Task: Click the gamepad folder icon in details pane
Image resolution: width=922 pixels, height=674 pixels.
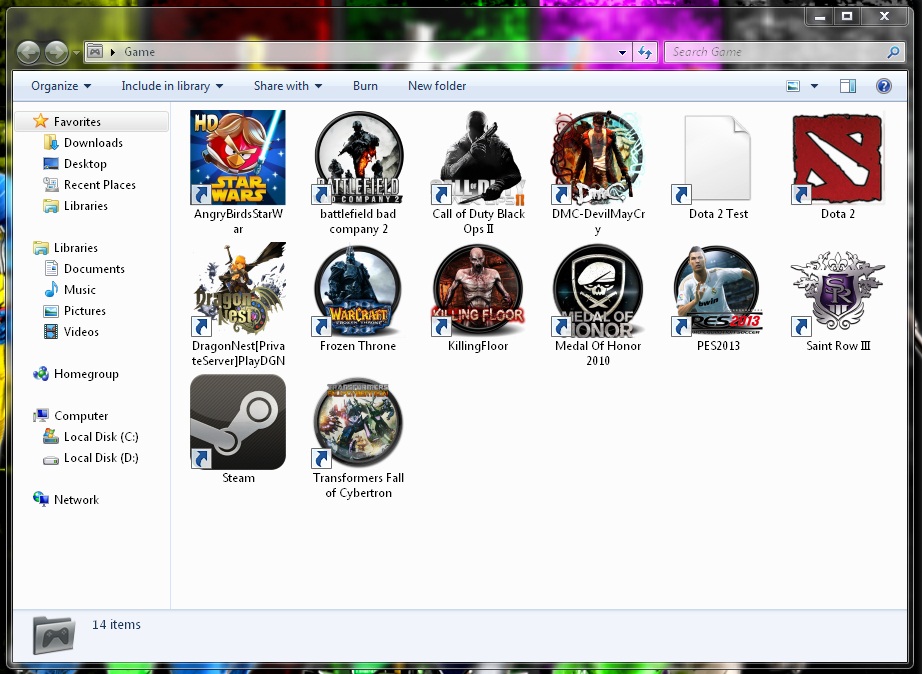Action: [54, 635]
